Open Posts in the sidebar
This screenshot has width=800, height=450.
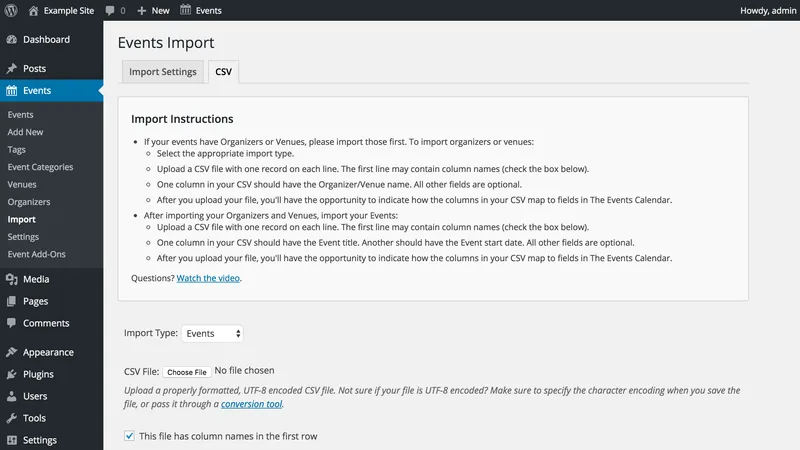(x=34, y=68)
